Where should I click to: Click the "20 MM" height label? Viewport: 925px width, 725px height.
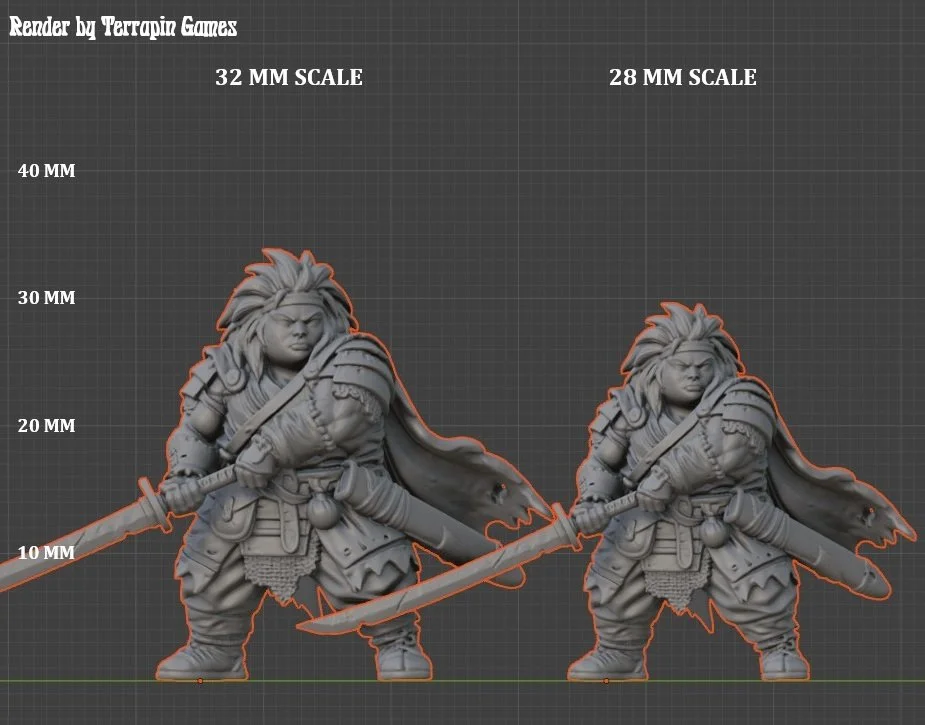click(47, 425)
